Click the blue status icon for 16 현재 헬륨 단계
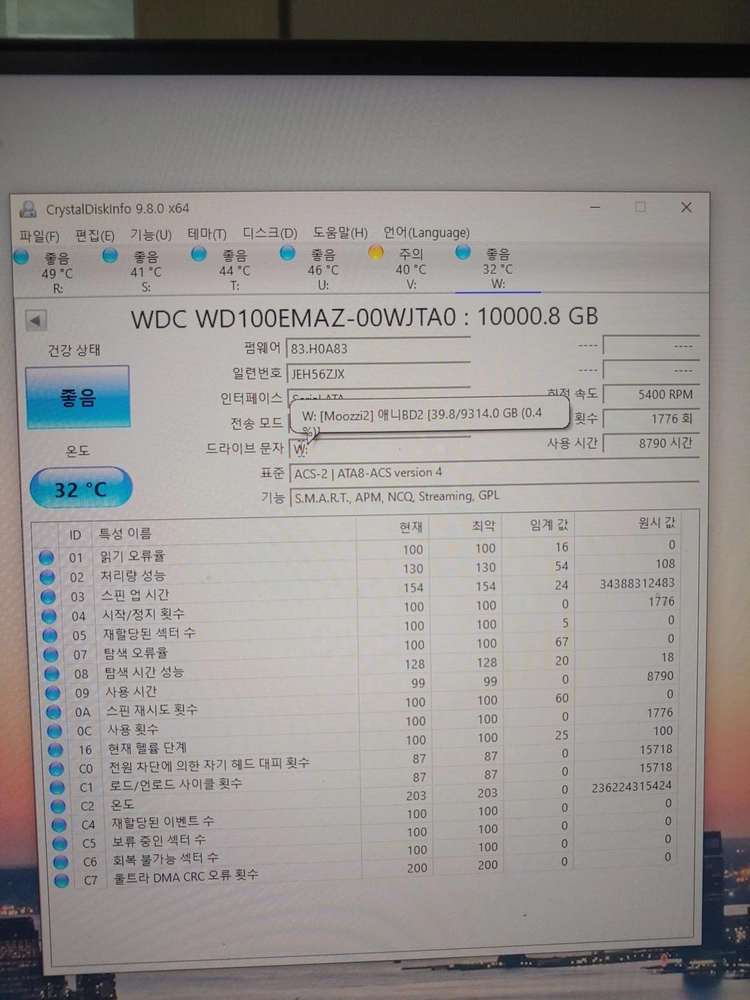The height and width of the screenshot is (1000, 750). (x=56, y=749)
